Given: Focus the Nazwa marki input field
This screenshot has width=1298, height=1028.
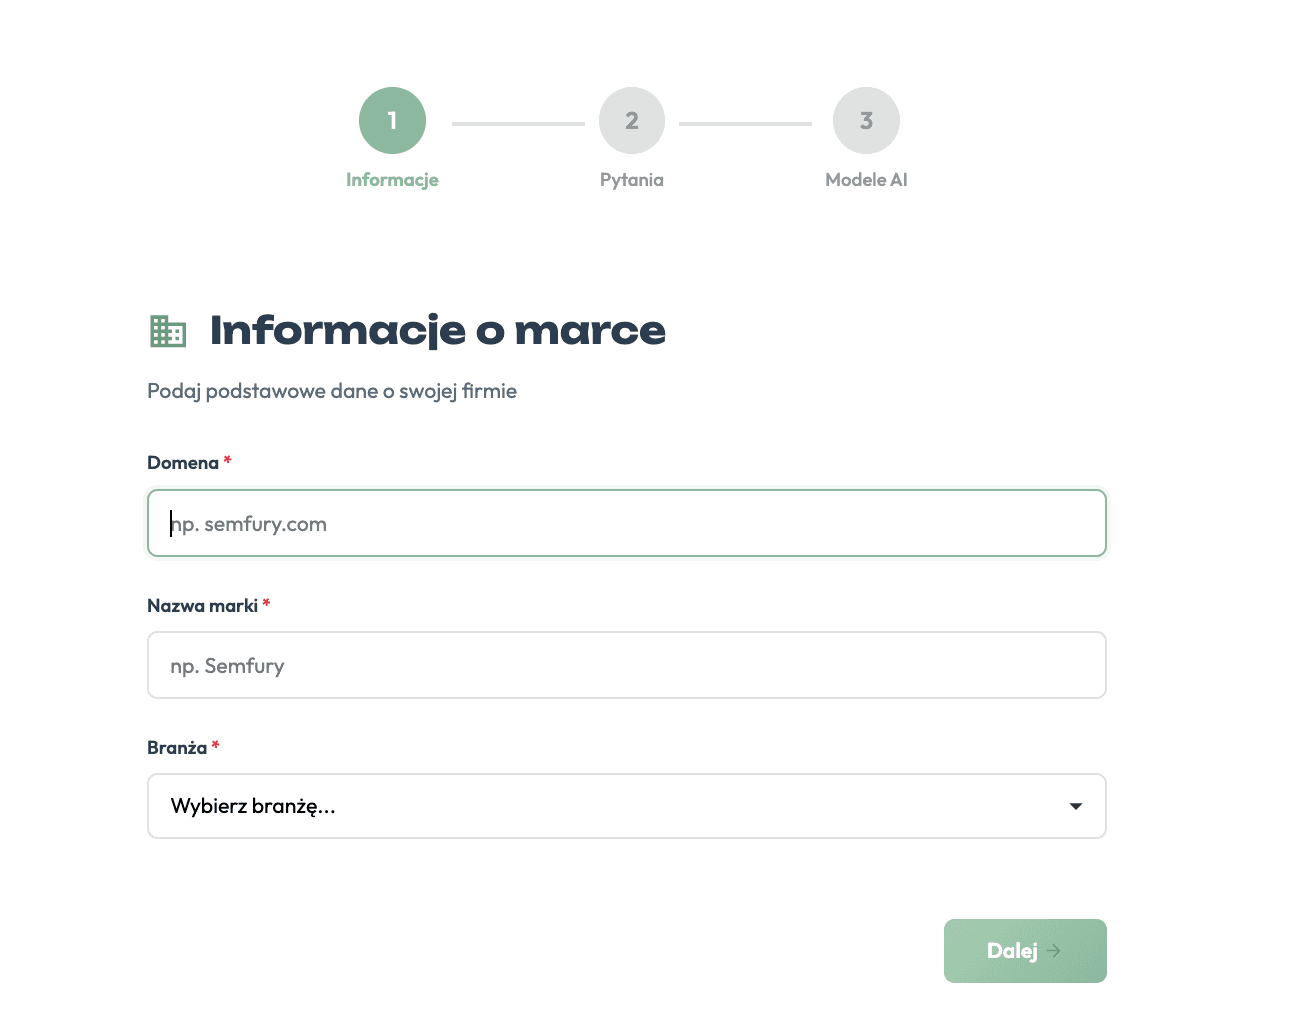Looking at the screenshot, I should tap(627, 665).
